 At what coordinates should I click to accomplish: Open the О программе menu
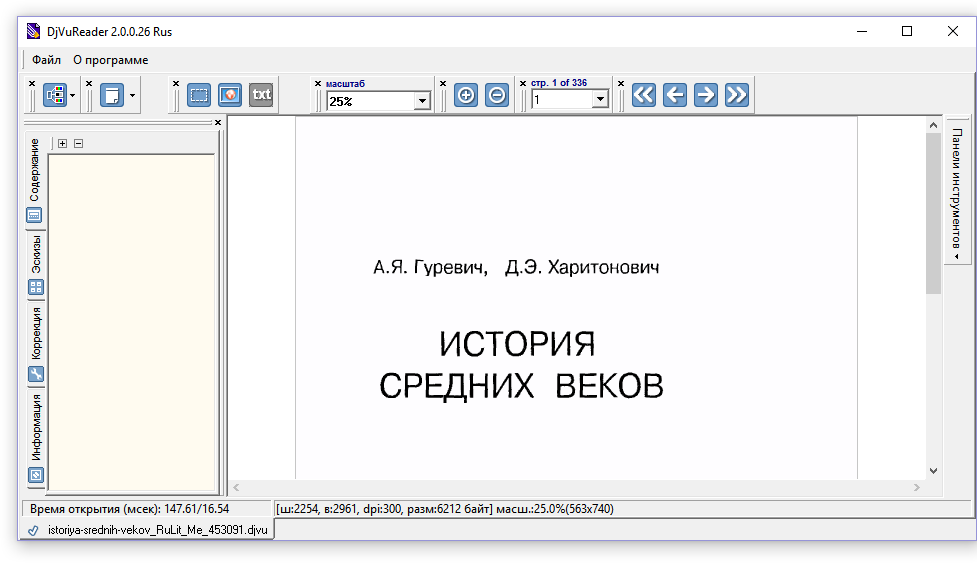110,60
